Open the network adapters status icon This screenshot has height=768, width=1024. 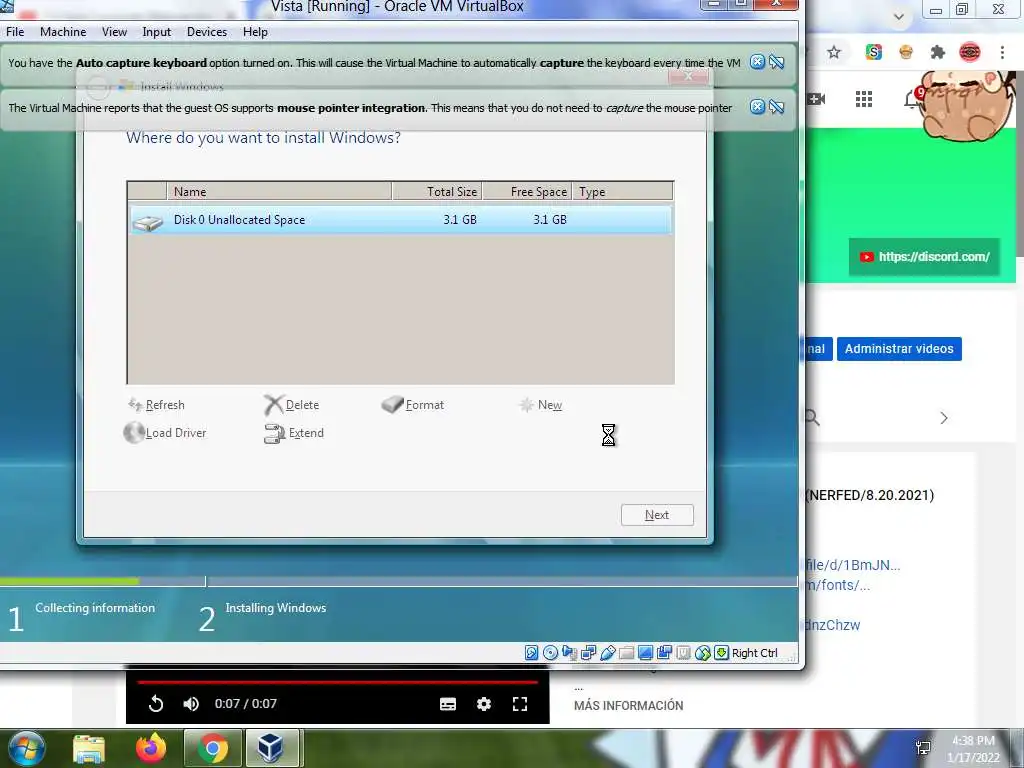[588, 652]
